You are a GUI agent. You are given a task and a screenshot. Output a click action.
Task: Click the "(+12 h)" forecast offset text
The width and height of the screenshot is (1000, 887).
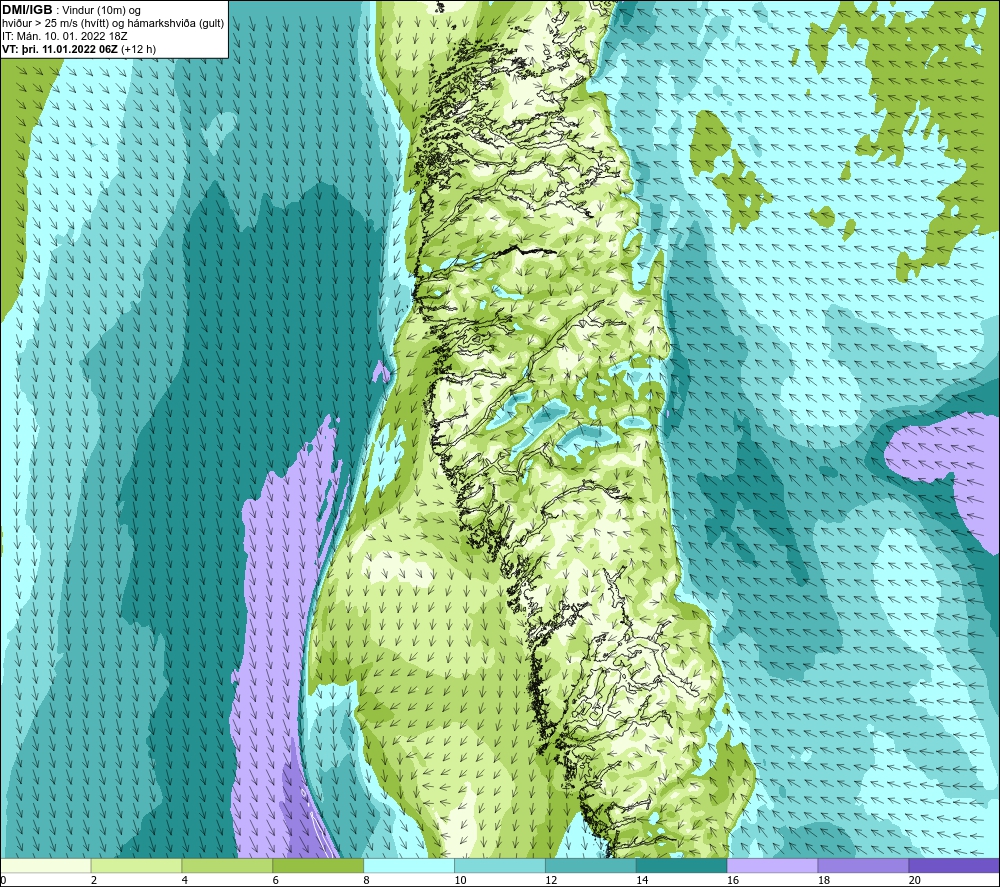[x=138, y=49]
